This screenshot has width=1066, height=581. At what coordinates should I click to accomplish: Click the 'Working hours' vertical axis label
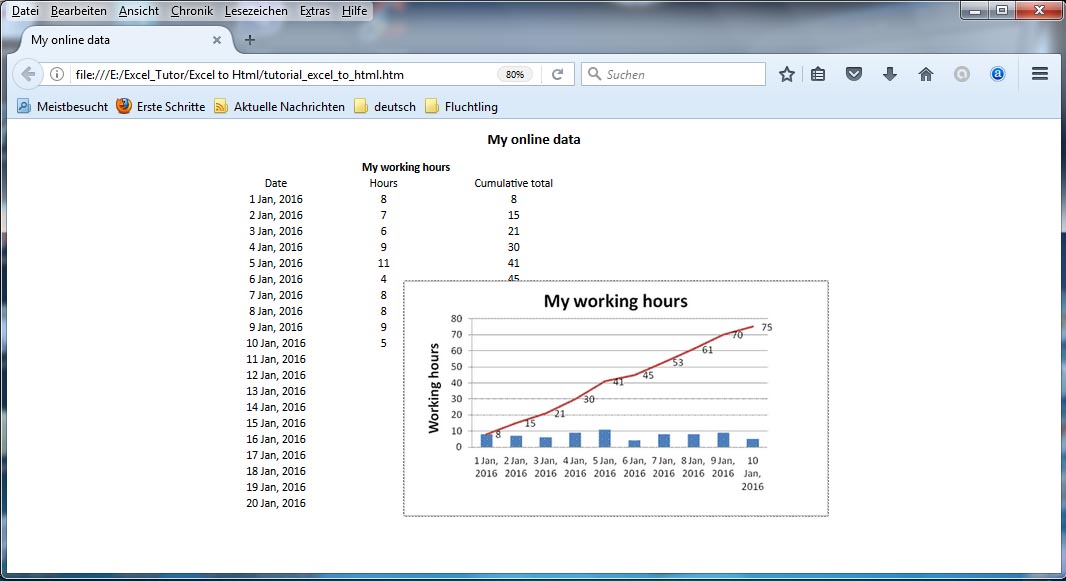pyautogui.click(x=434, y=388)
